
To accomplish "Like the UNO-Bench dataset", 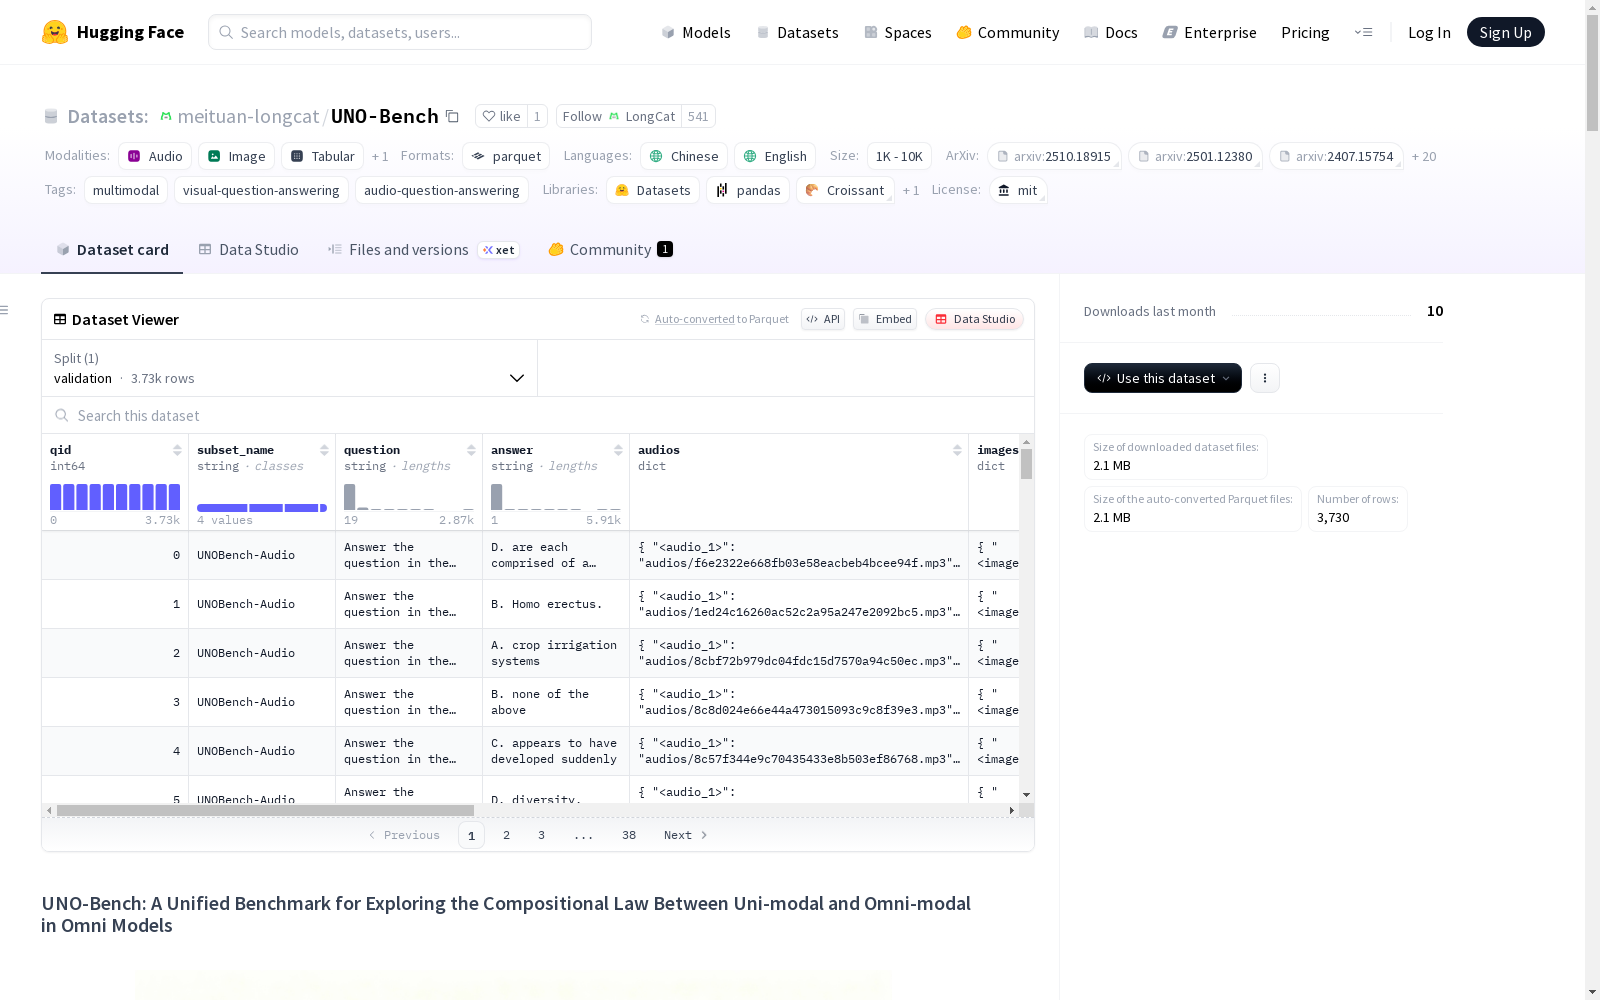I will pyautogui.click(x=501, y=116).
